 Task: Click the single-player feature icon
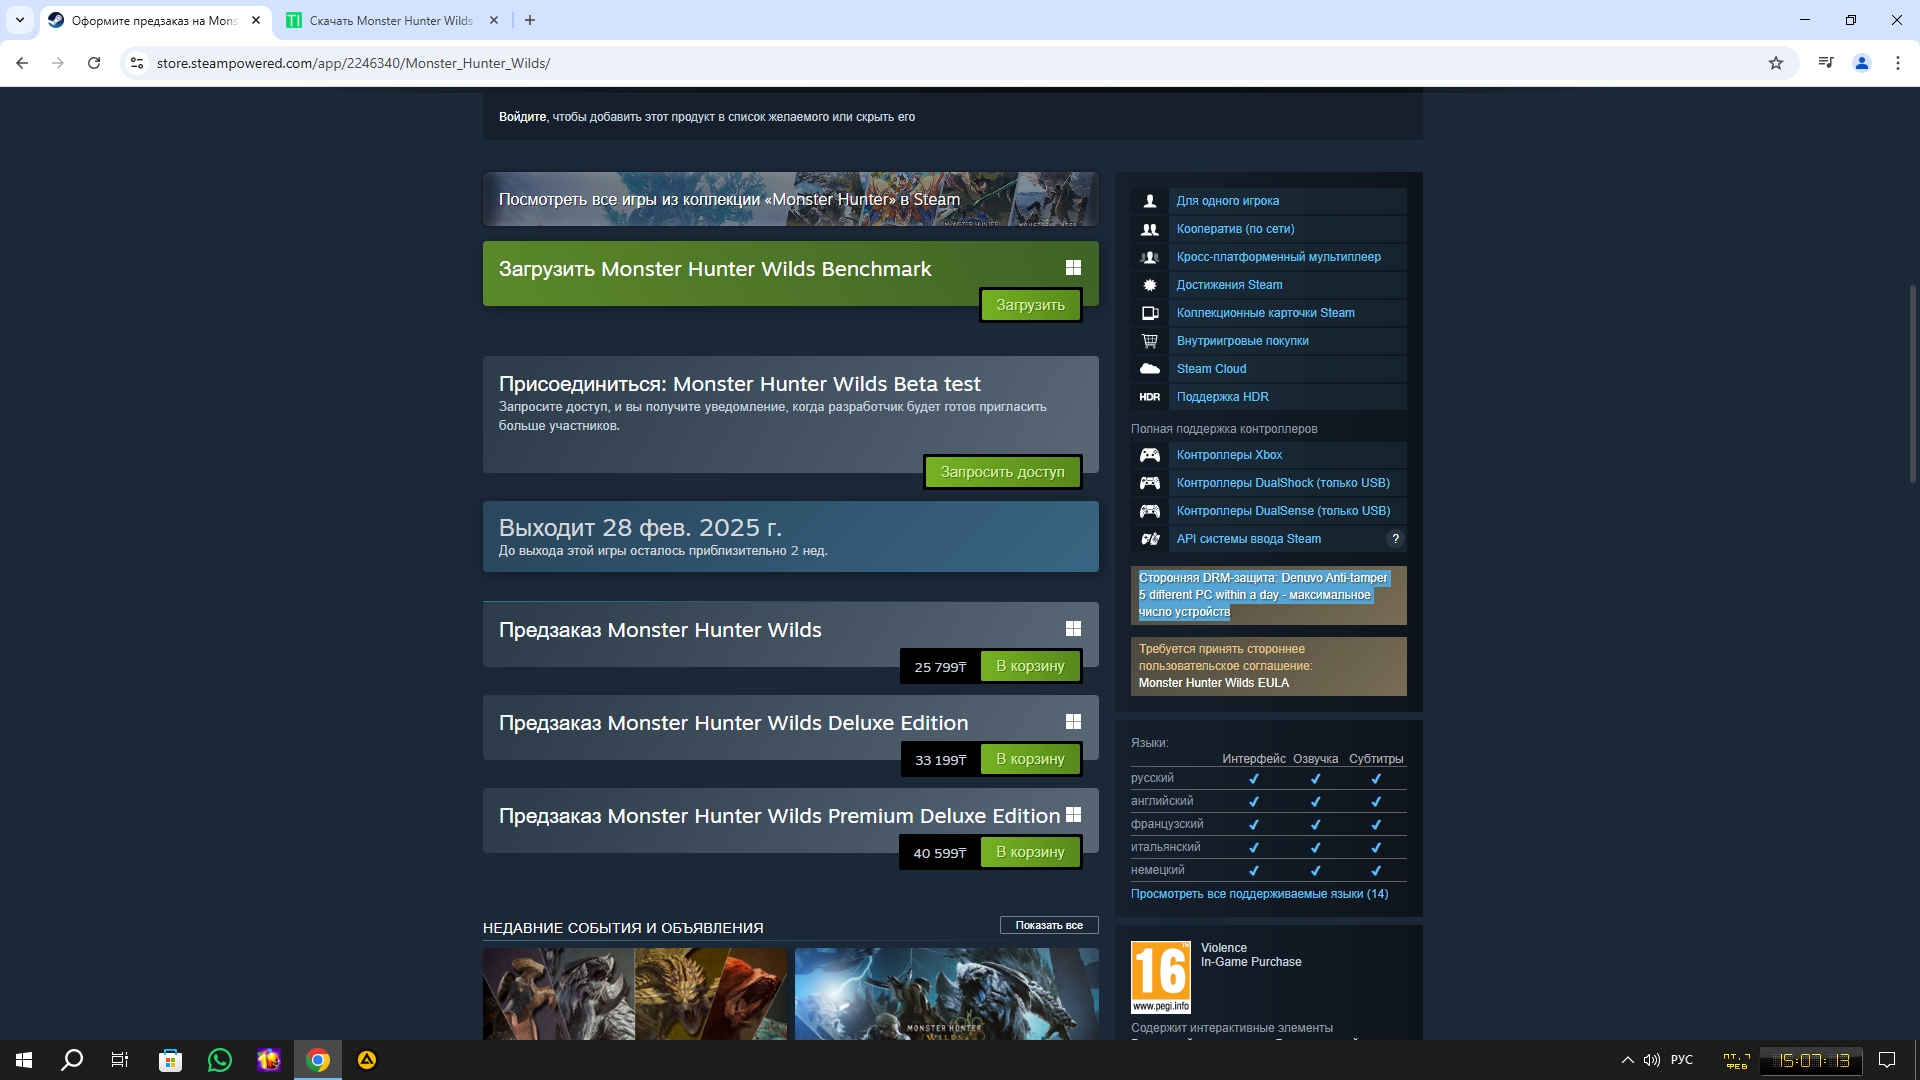[1150, 201]
